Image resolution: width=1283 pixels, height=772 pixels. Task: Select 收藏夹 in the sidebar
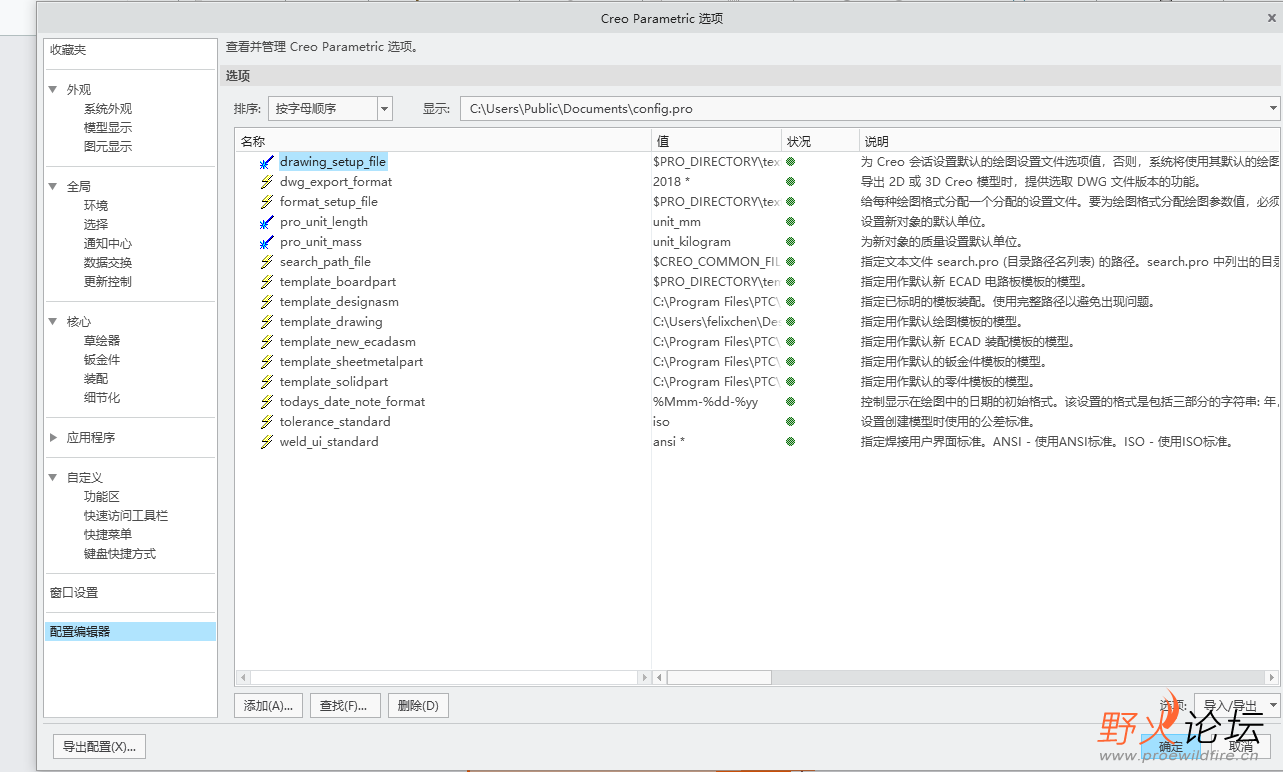point(68,50)
